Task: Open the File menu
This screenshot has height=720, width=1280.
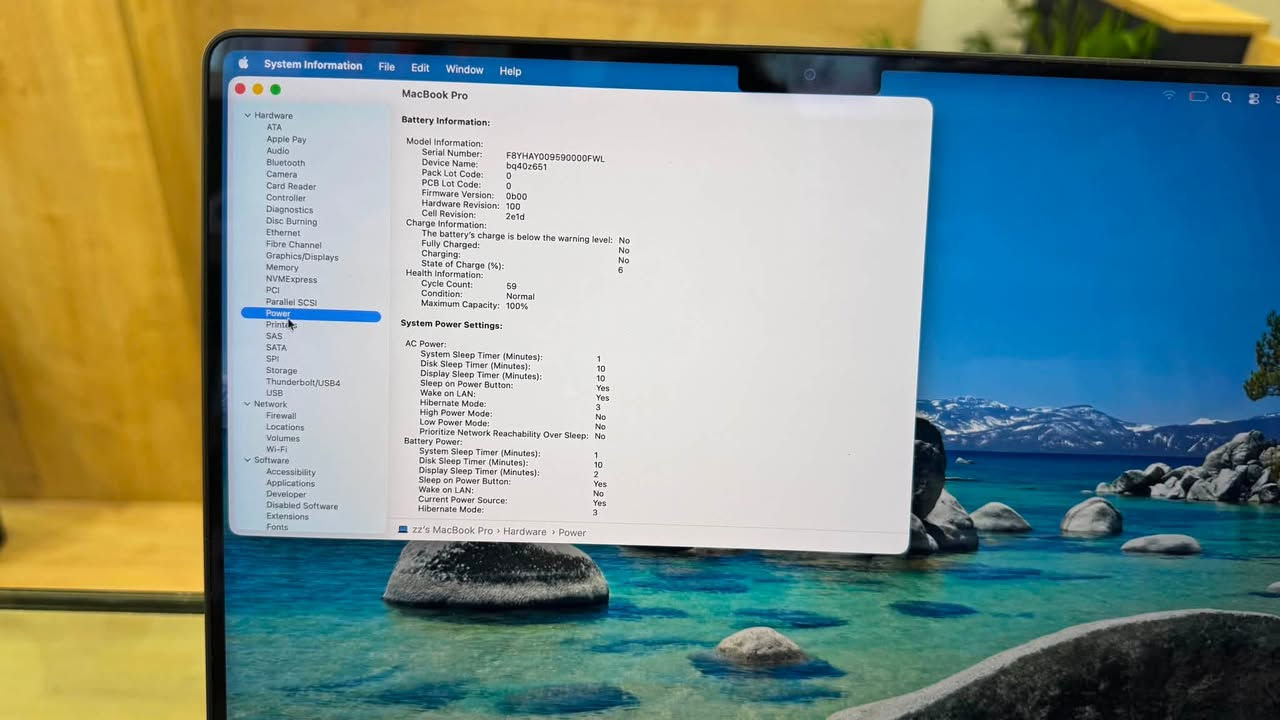Action: point(387,67)
